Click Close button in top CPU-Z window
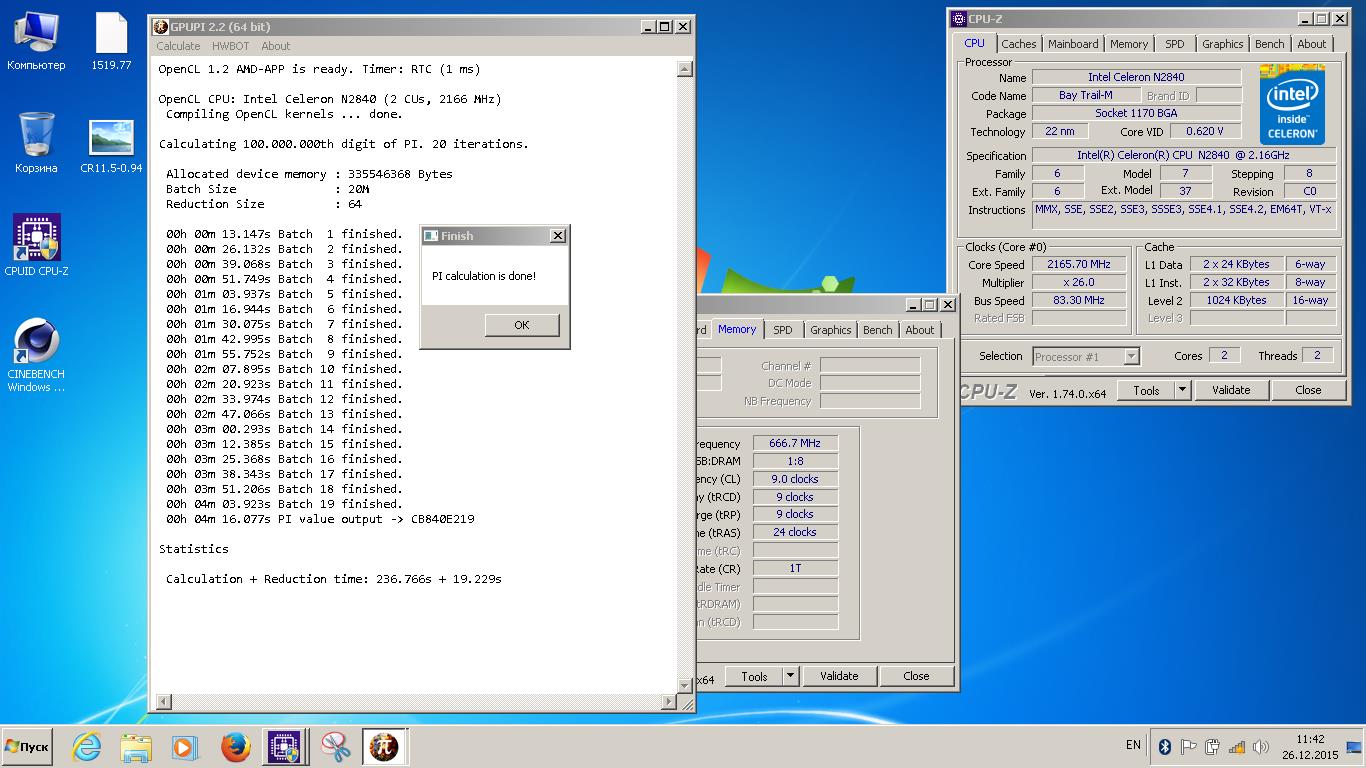Screen dimensions: 1366x768 pos(1308,390)
